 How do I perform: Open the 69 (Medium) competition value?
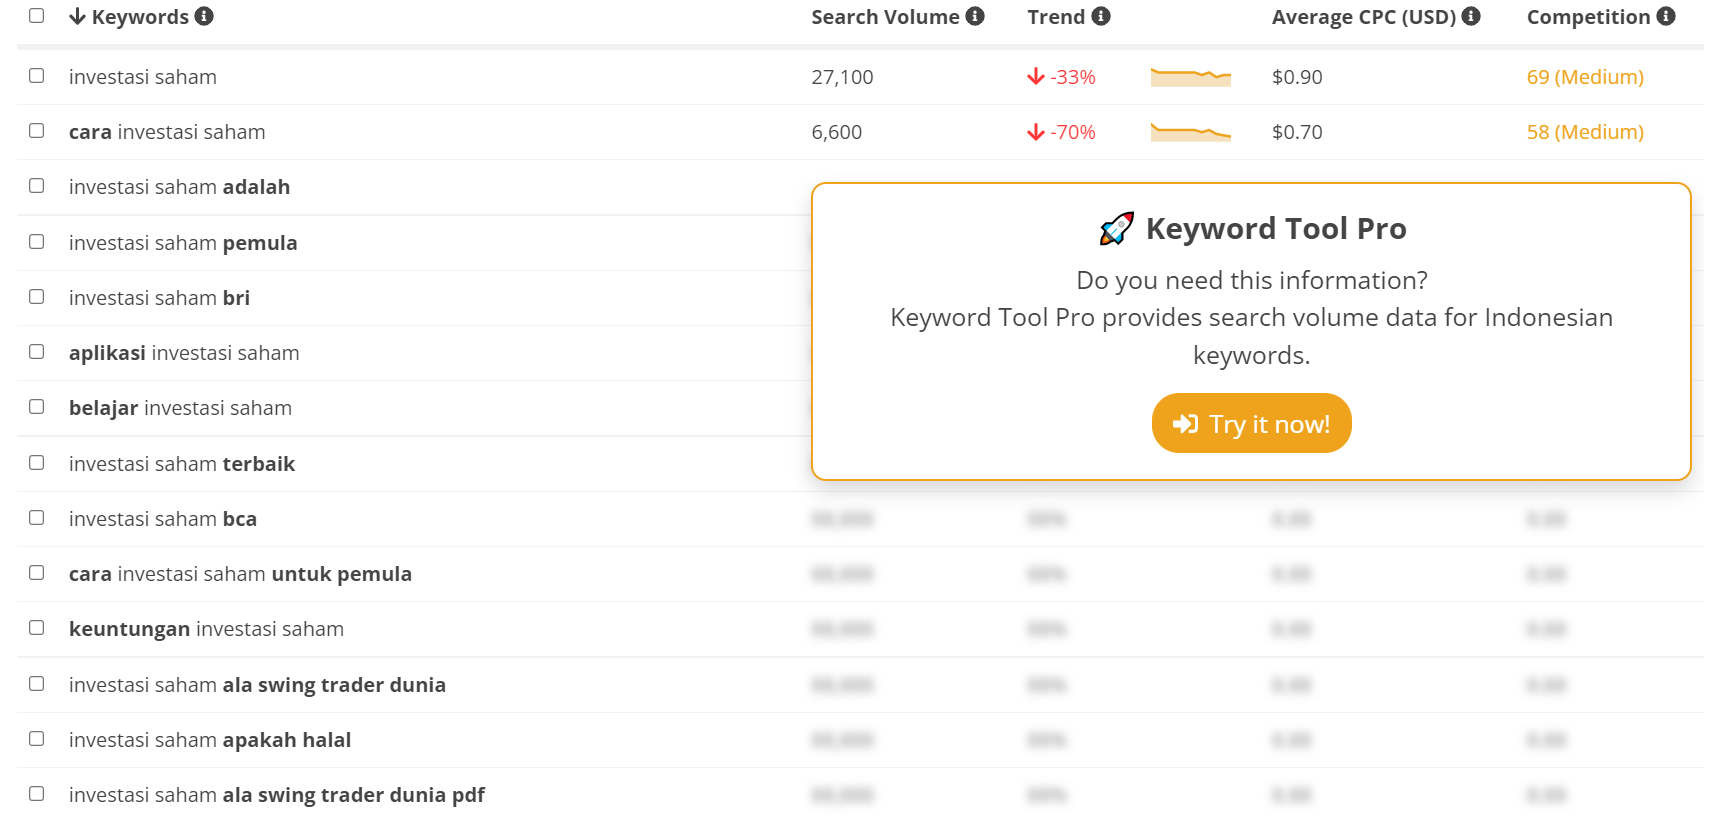1585,77
